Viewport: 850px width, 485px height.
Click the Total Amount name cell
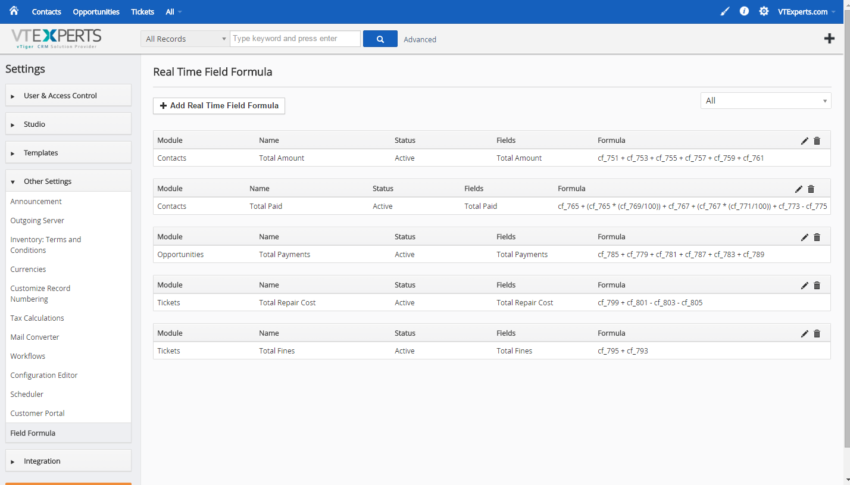tap(281, 158)
